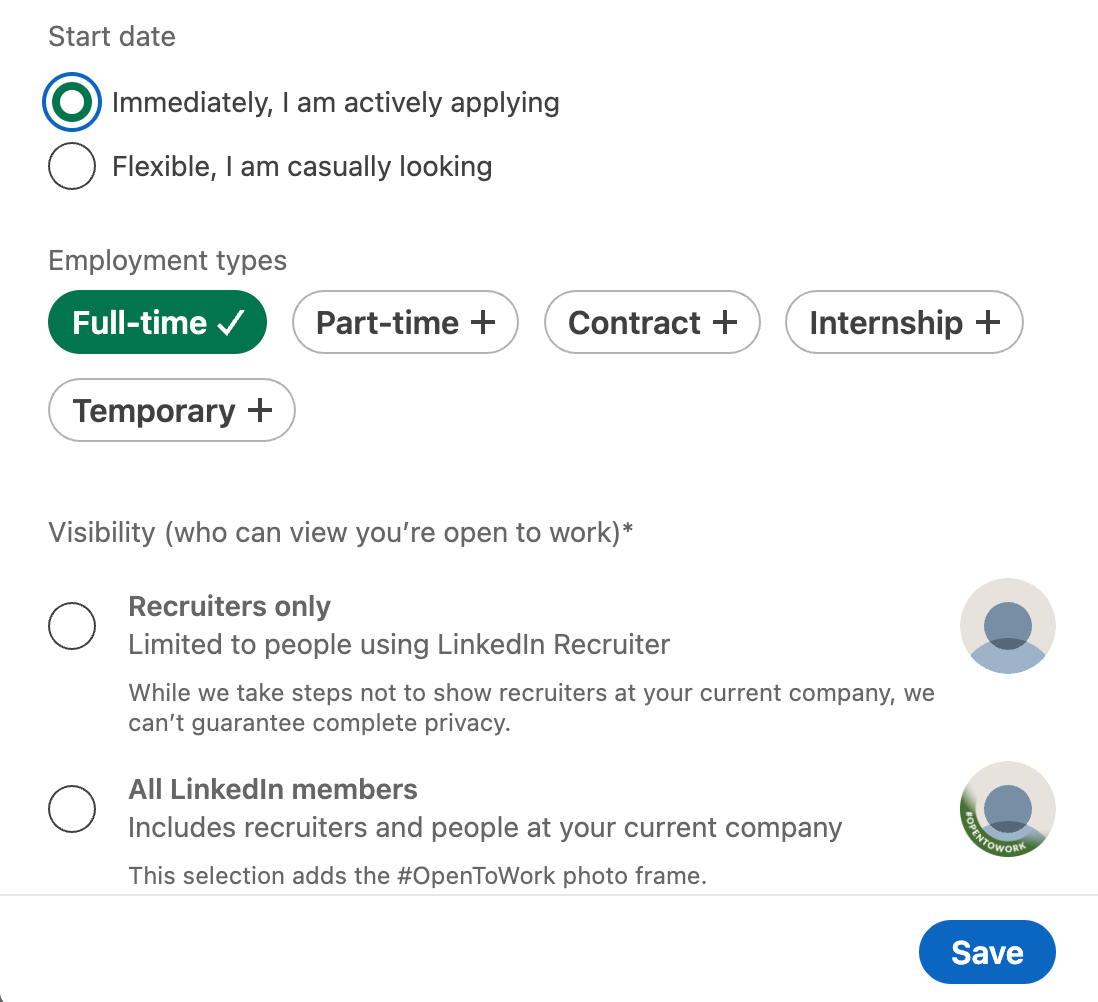
Task: Select Flexible, I am casually looking
Action: click(x=72, y=166)
